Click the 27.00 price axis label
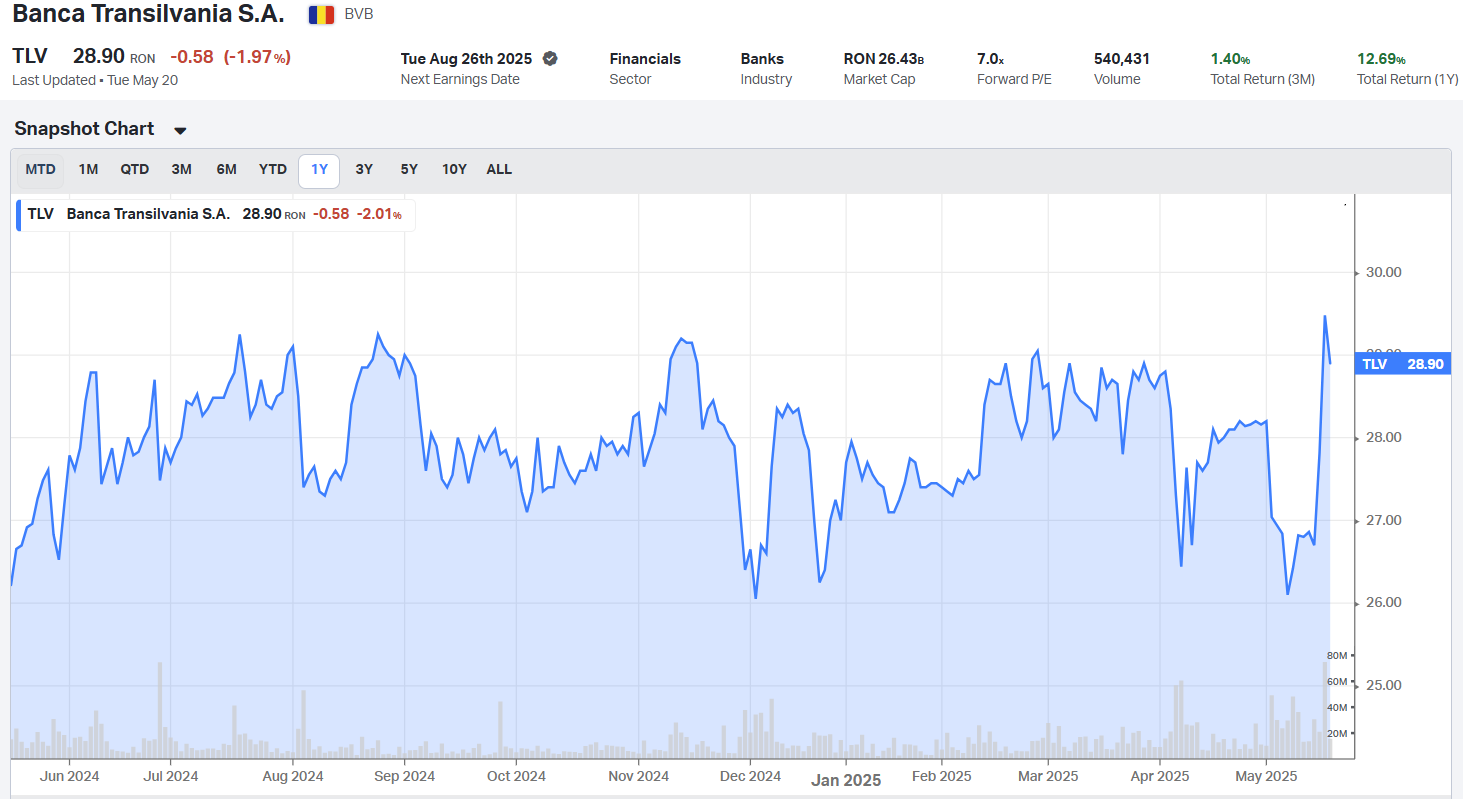Viewport: 1463px width, 799px height. 1383,521
